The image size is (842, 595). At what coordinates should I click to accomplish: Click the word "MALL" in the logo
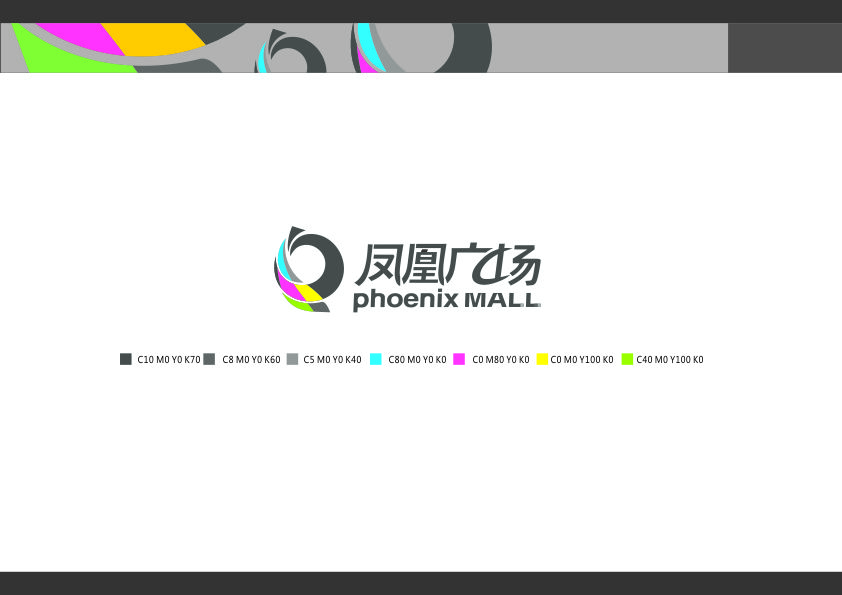click(x=502, y=300)
